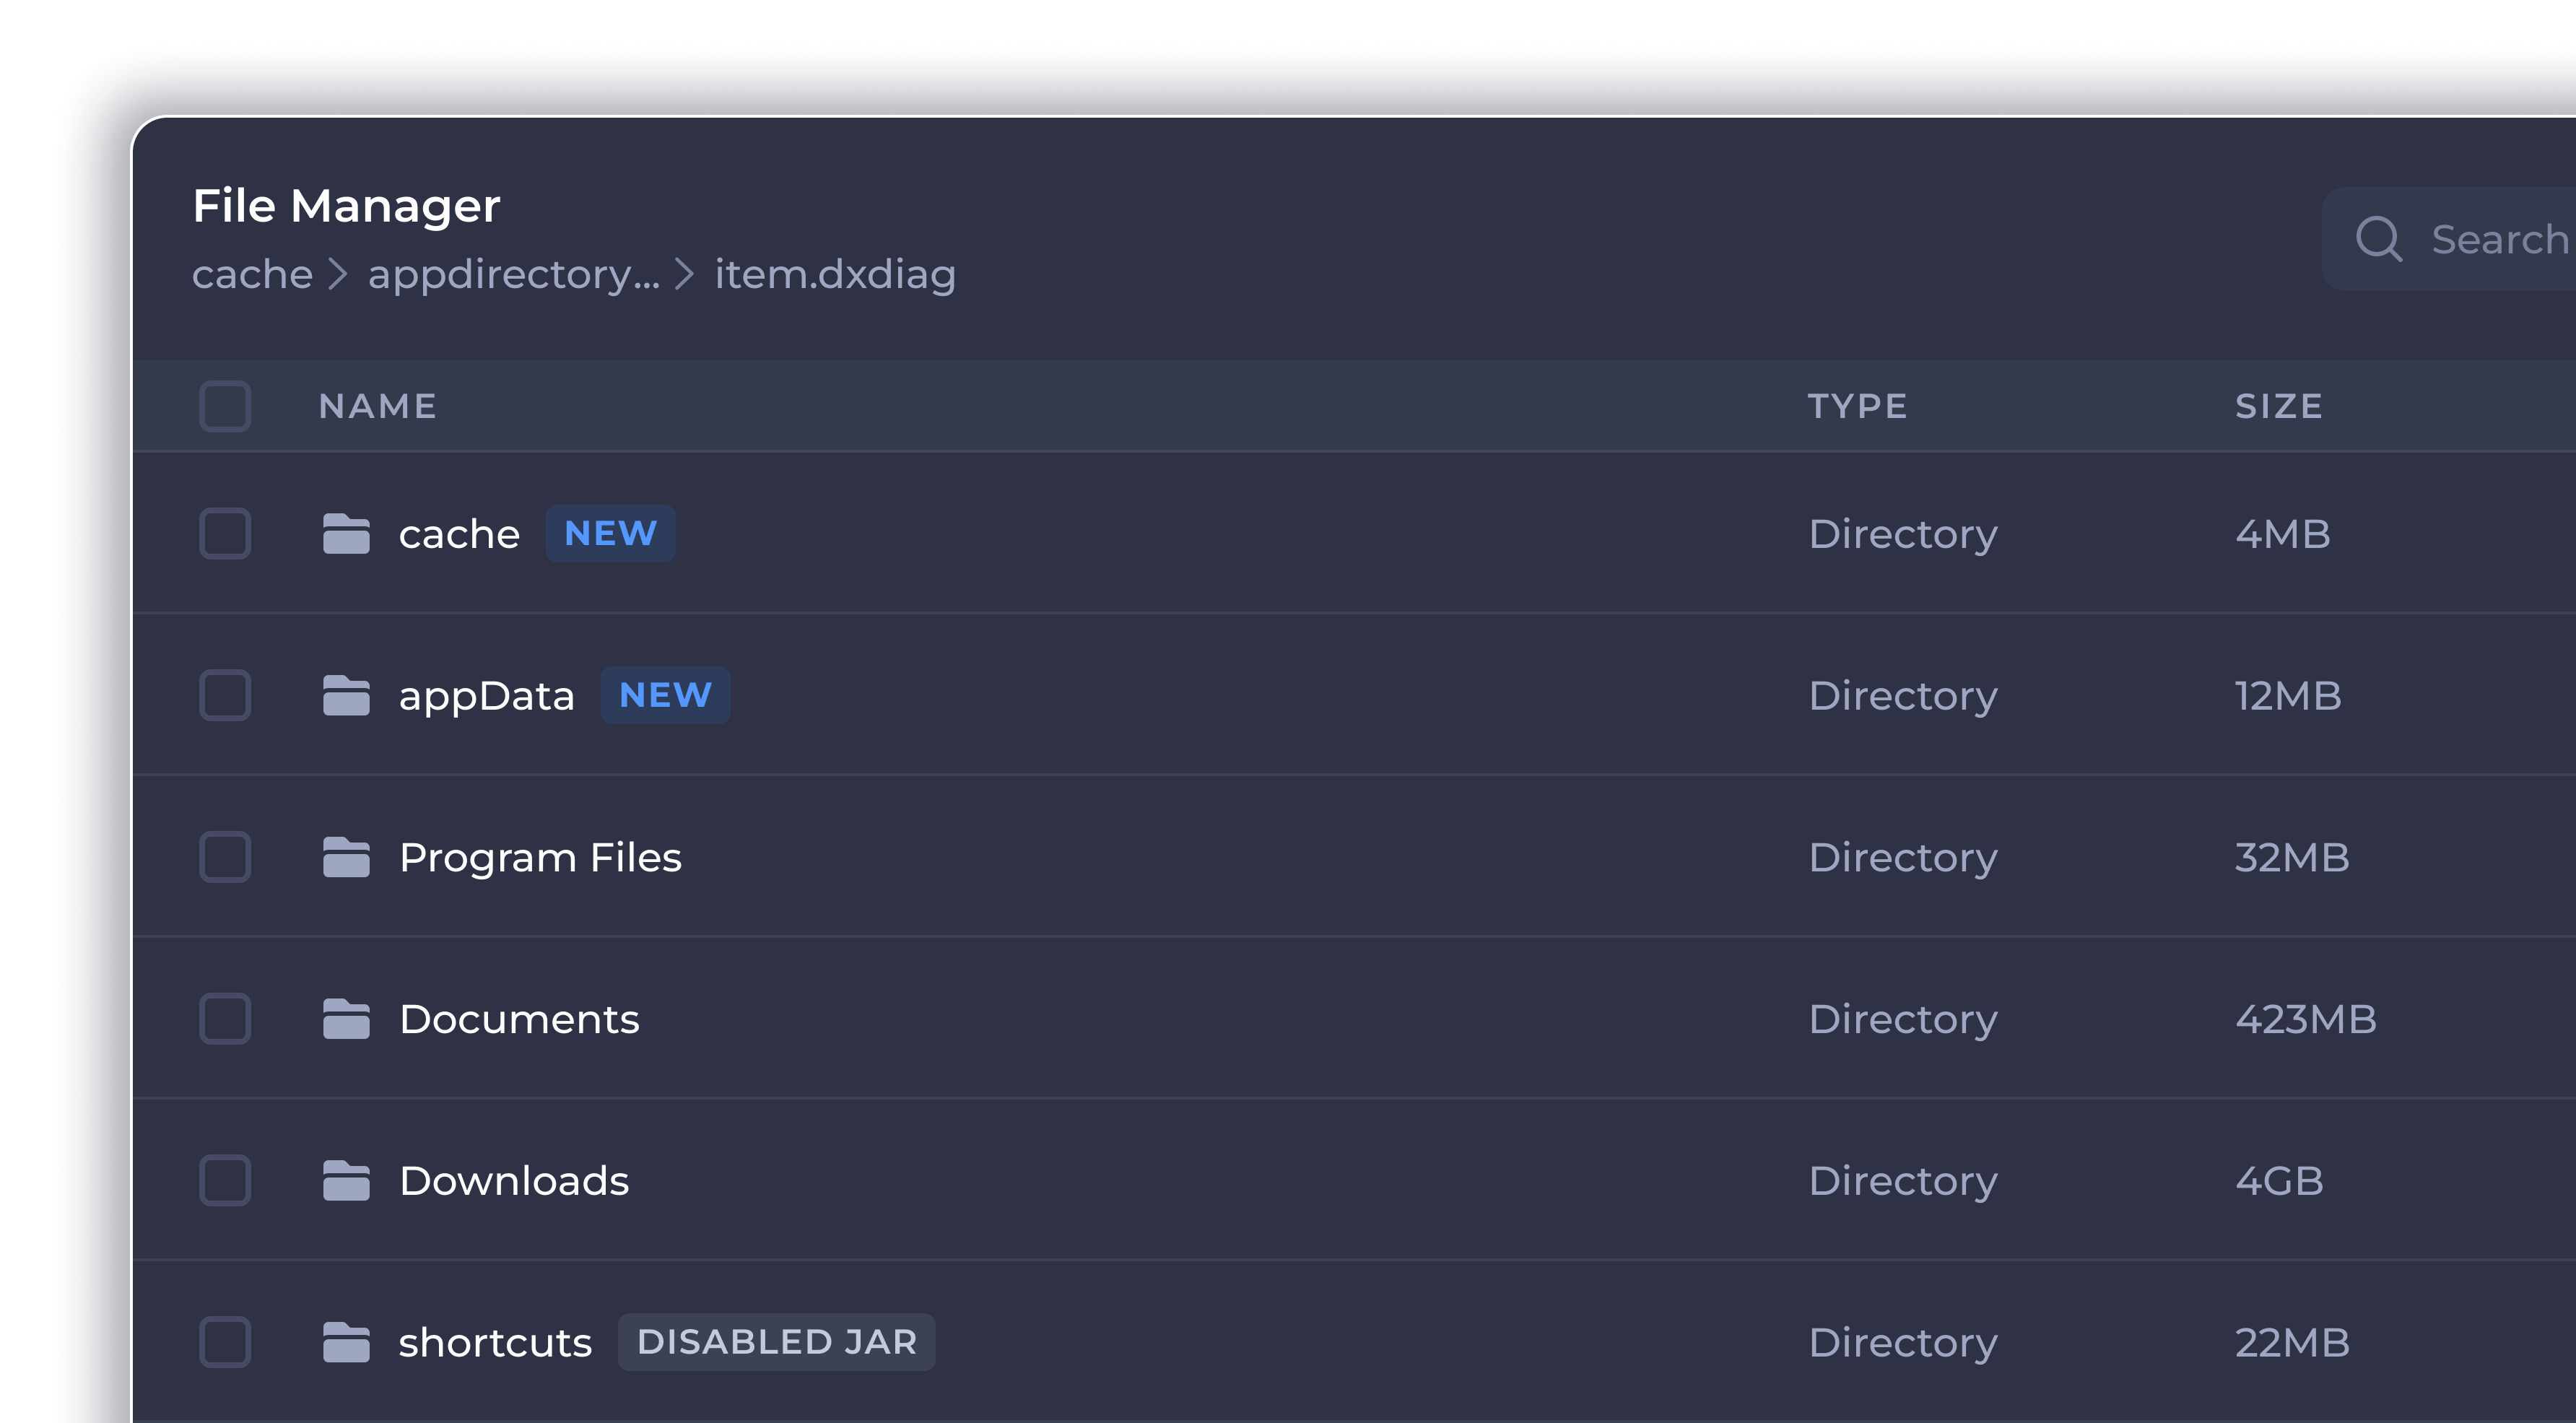The image size is (2576, 1423).
Task: Click the cache folder icon
Action: (x=347, y=533)
